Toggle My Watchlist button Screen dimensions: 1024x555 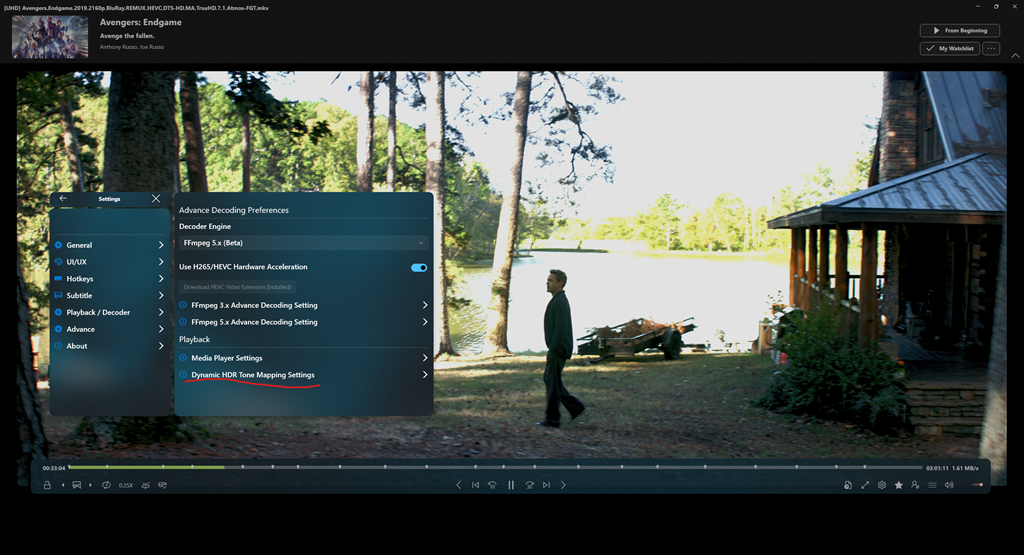pyautogui.click(x=950, y=48)
